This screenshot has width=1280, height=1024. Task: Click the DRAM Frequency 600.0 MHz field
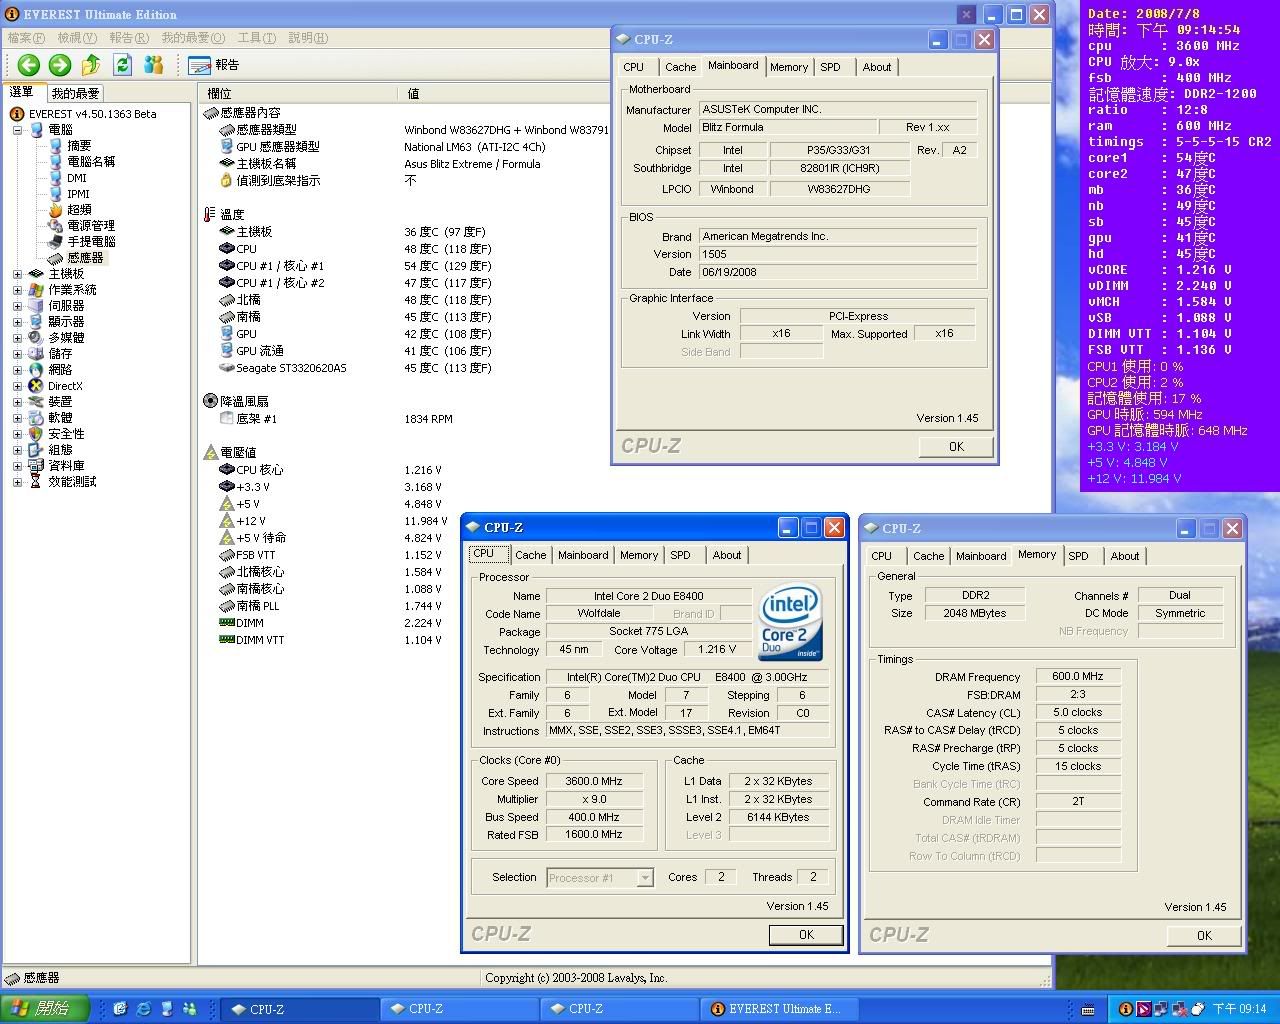[1078, 676]
